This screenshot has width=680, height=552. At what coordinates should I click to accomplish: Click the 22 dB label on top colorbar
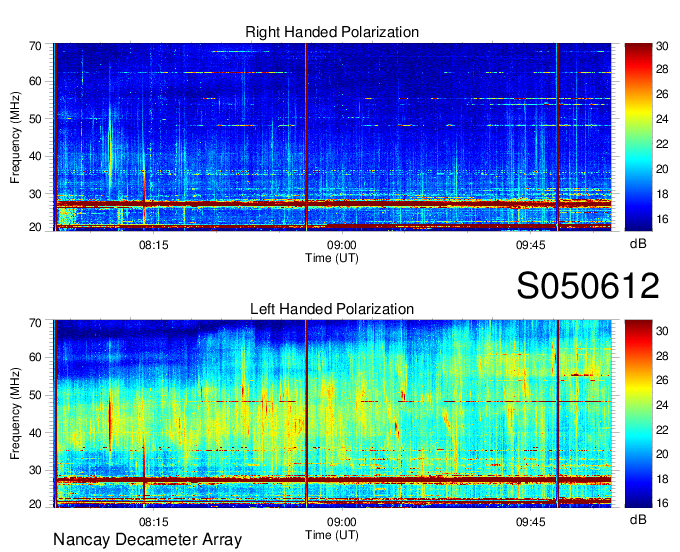tap(662, 144)
